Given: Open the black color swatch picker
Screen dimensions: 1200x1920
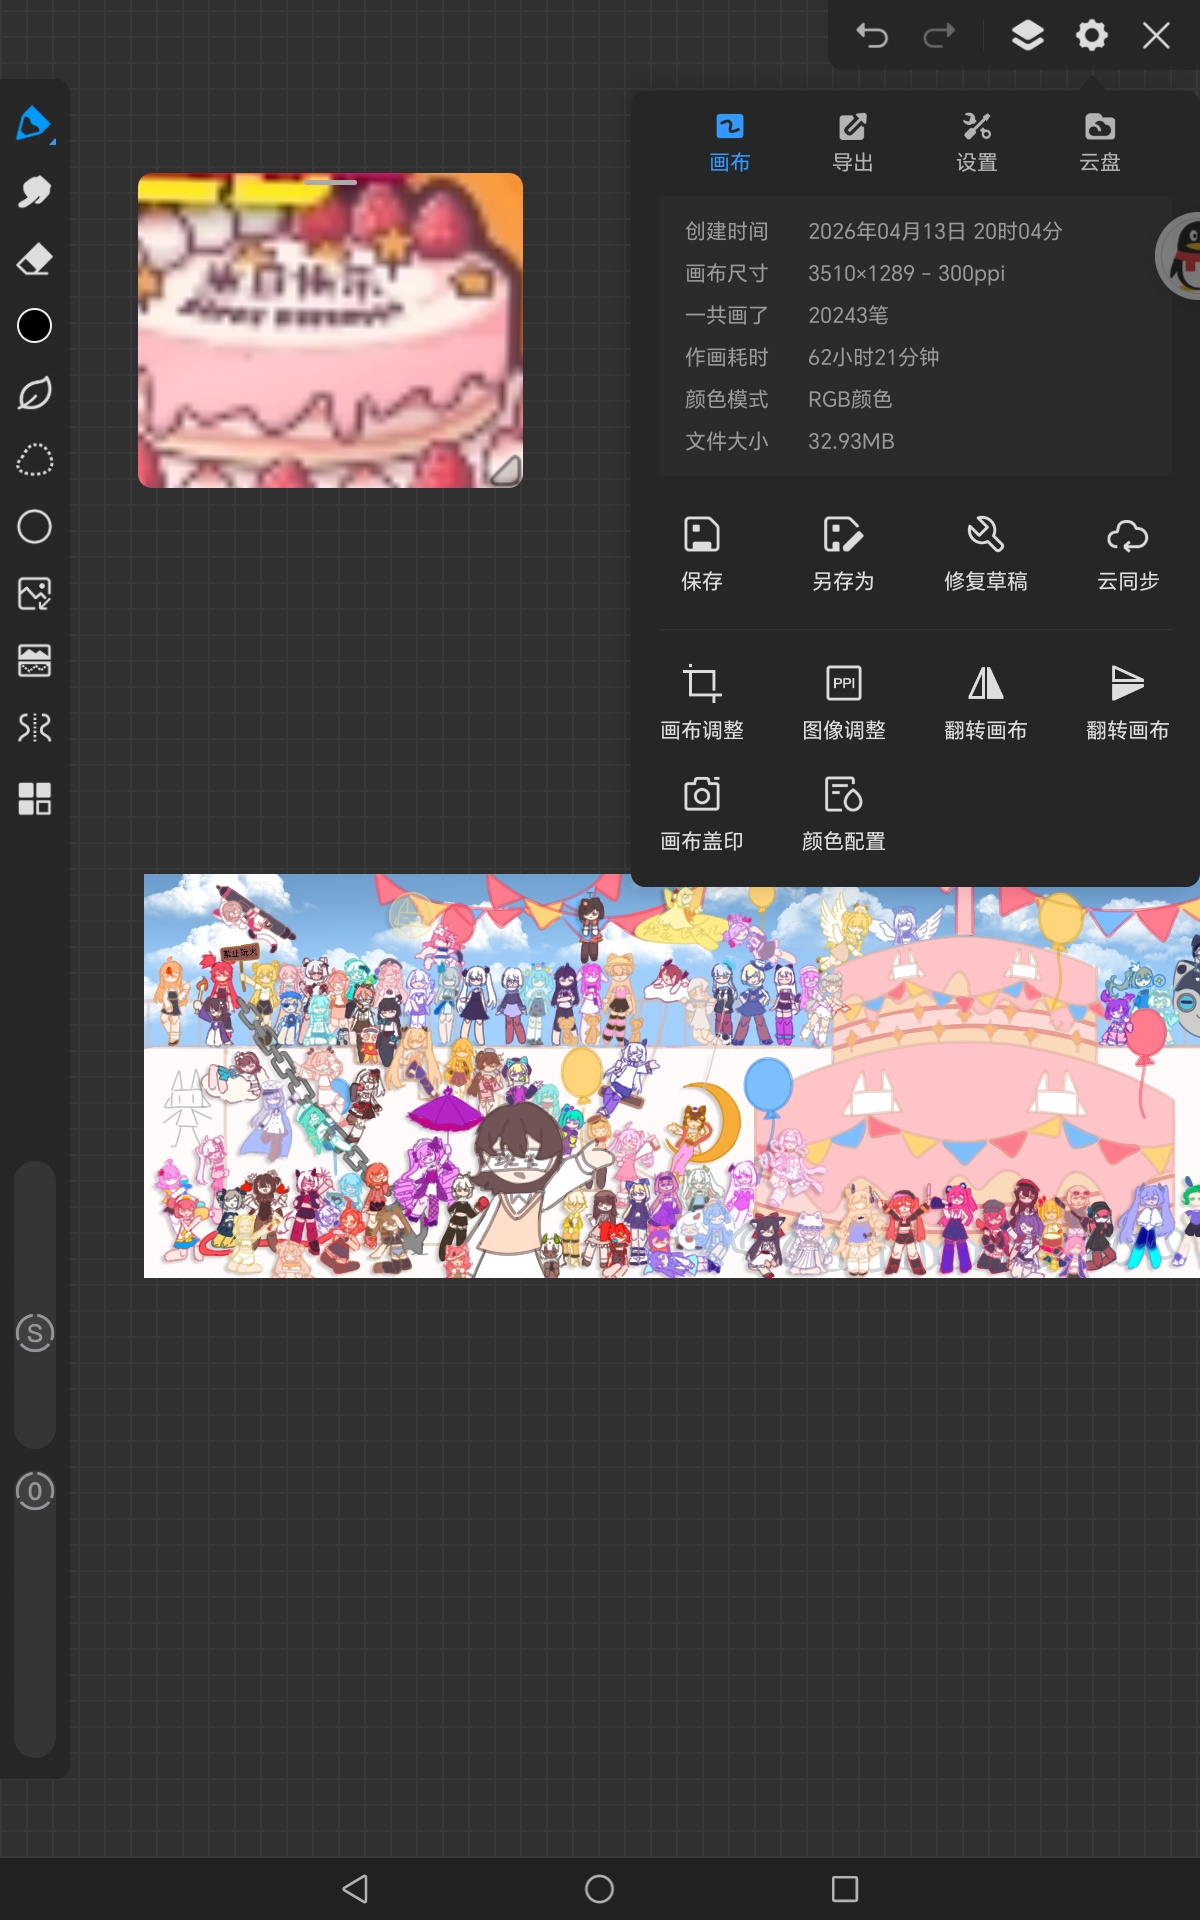Looking at the screenshot, I should [x=34, y=326].
